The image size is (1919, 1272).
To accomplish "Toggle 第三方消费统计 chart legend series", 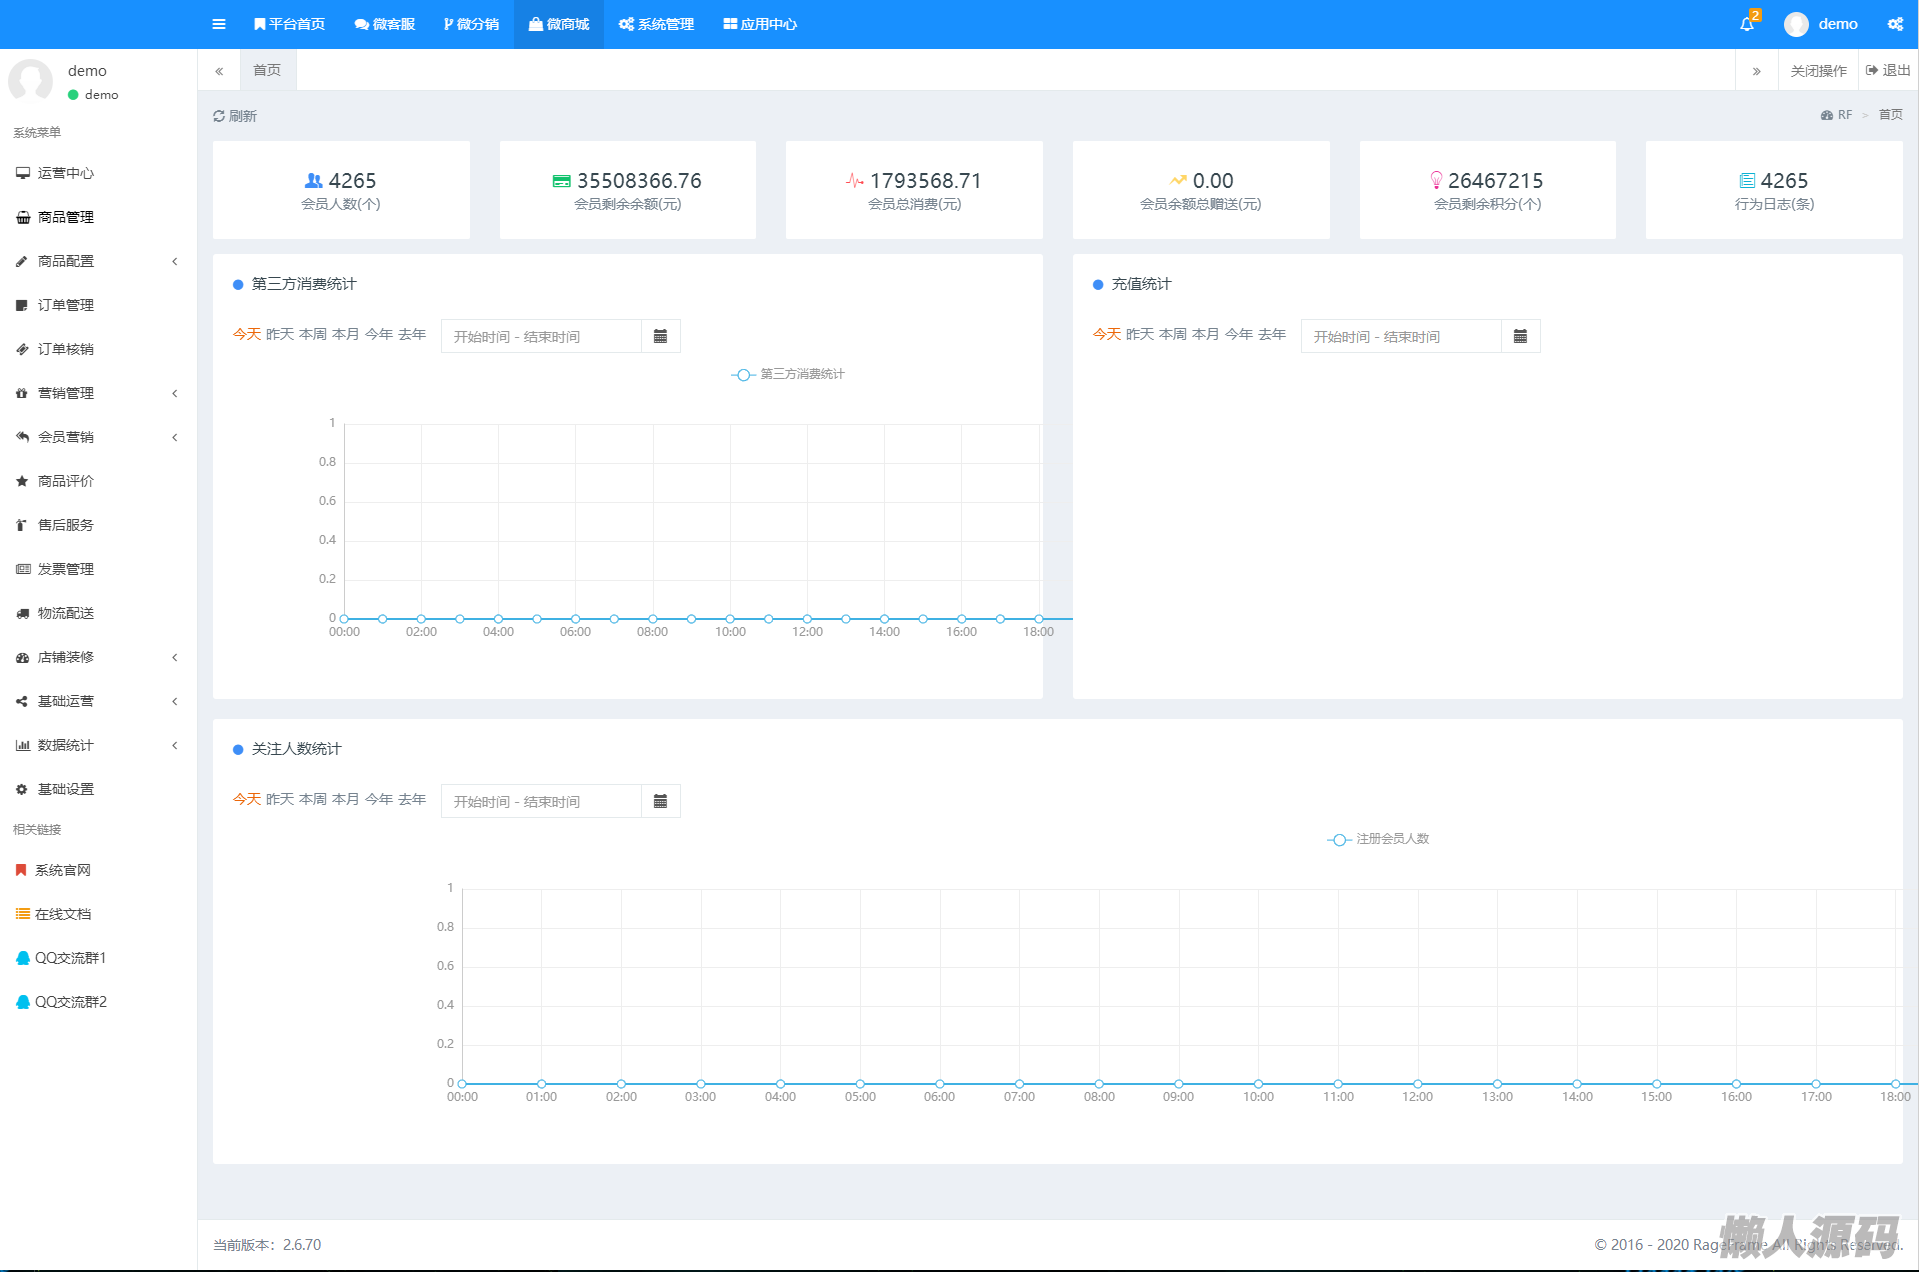I will click(x=788, y=374).
